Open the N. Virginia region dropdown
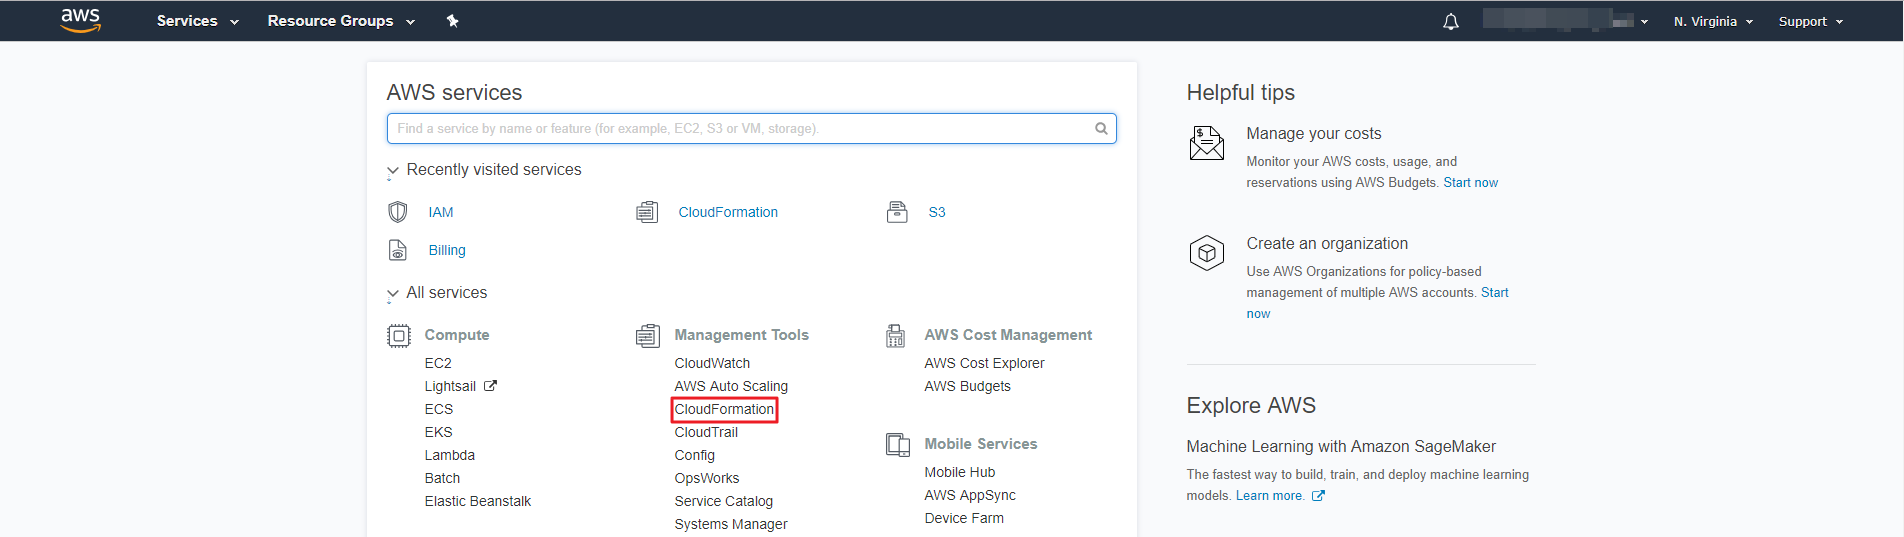The image size is (1904, 537). [1712, 22]
